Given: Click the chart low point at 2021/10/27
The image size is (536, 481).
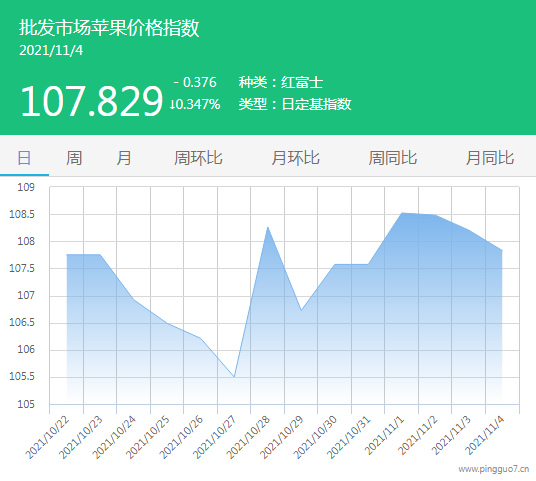Looking at the screenshot, I should (234, 377).
